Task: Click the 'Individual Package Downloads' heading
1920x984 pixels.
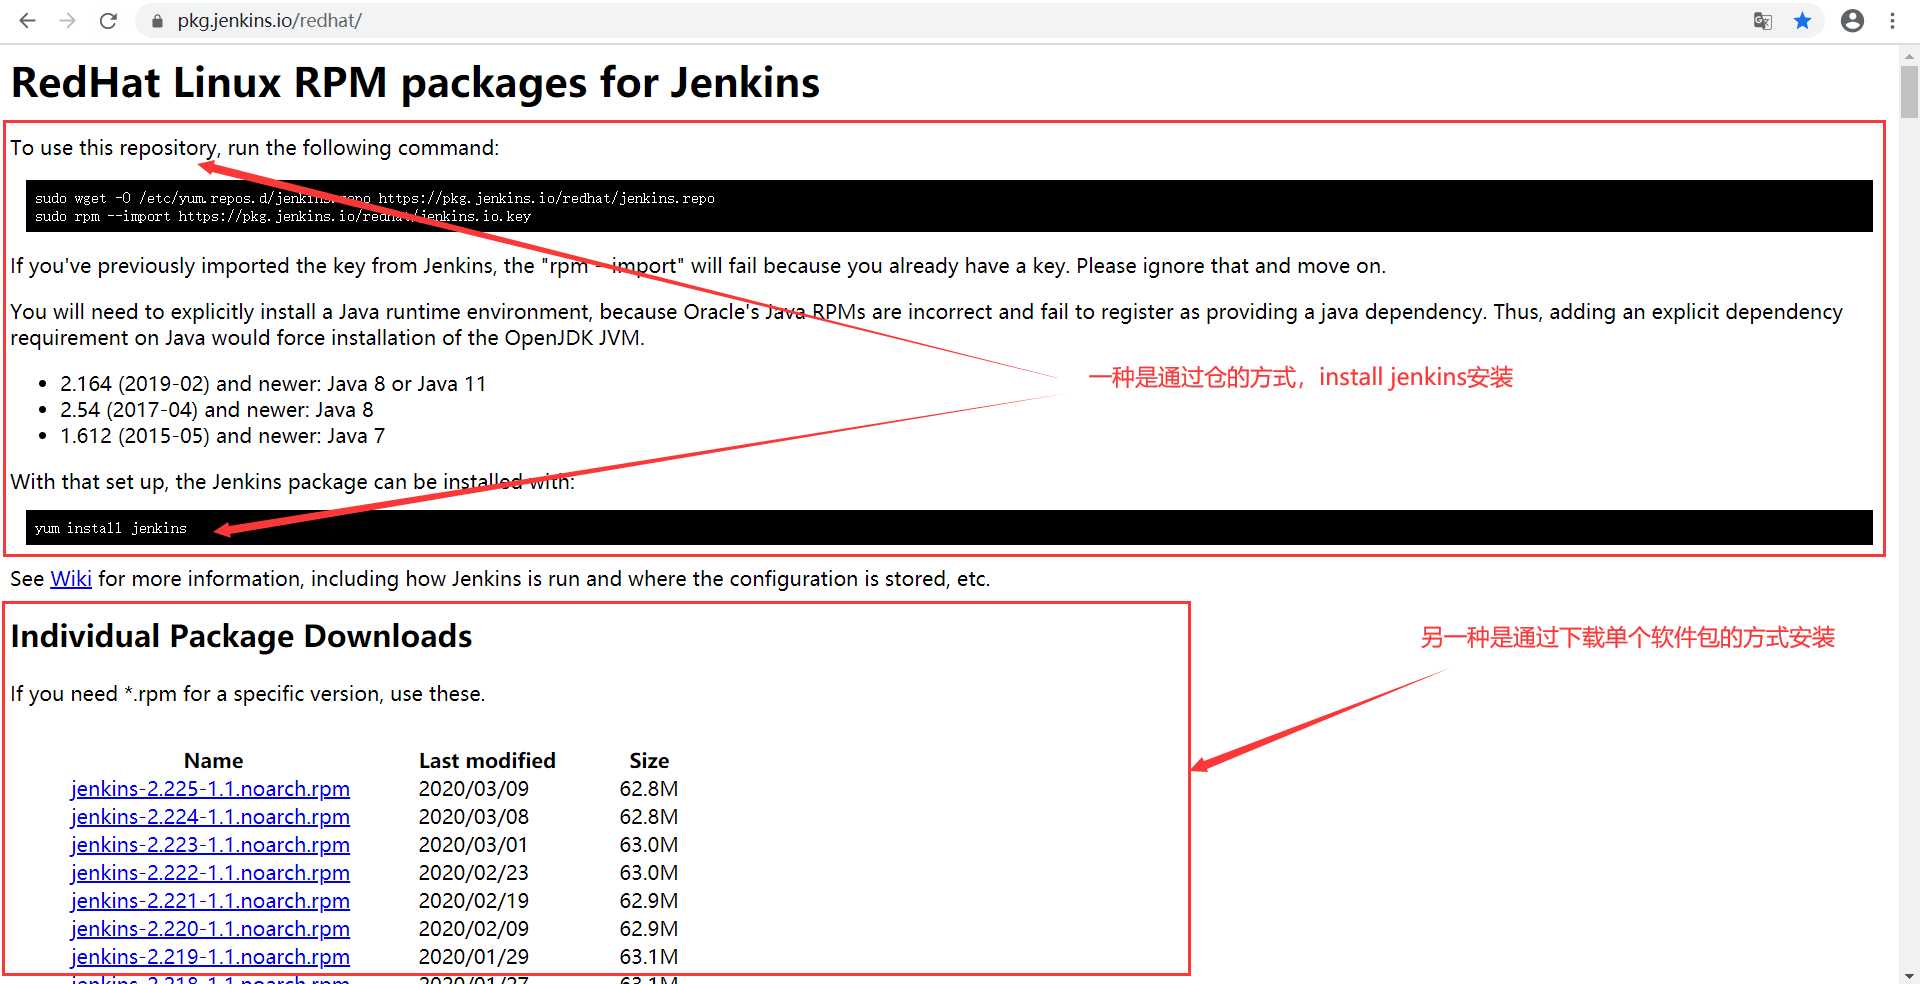Action: coord(241,637)
